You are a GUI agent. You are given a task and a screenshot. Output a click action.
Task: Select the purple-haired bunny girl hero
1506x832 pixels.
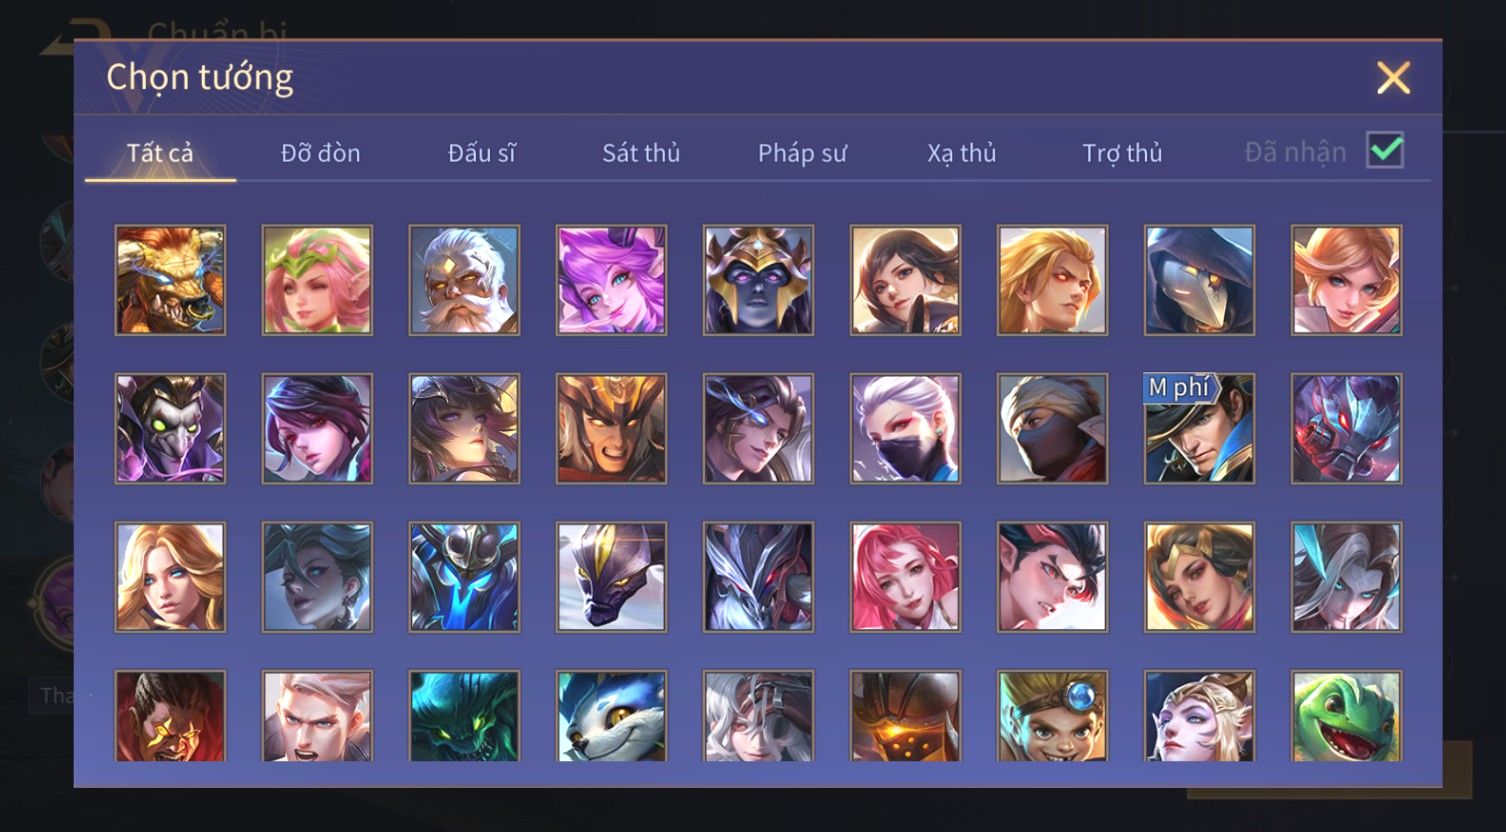pyautogui.click(x=611, y=280)
